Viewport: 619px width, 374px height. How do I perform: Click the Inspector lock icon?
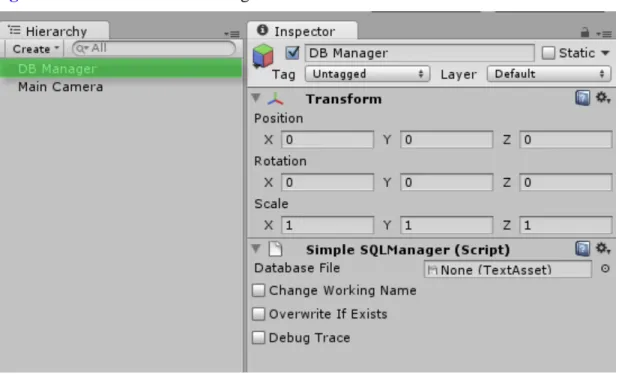coord(585,32)
